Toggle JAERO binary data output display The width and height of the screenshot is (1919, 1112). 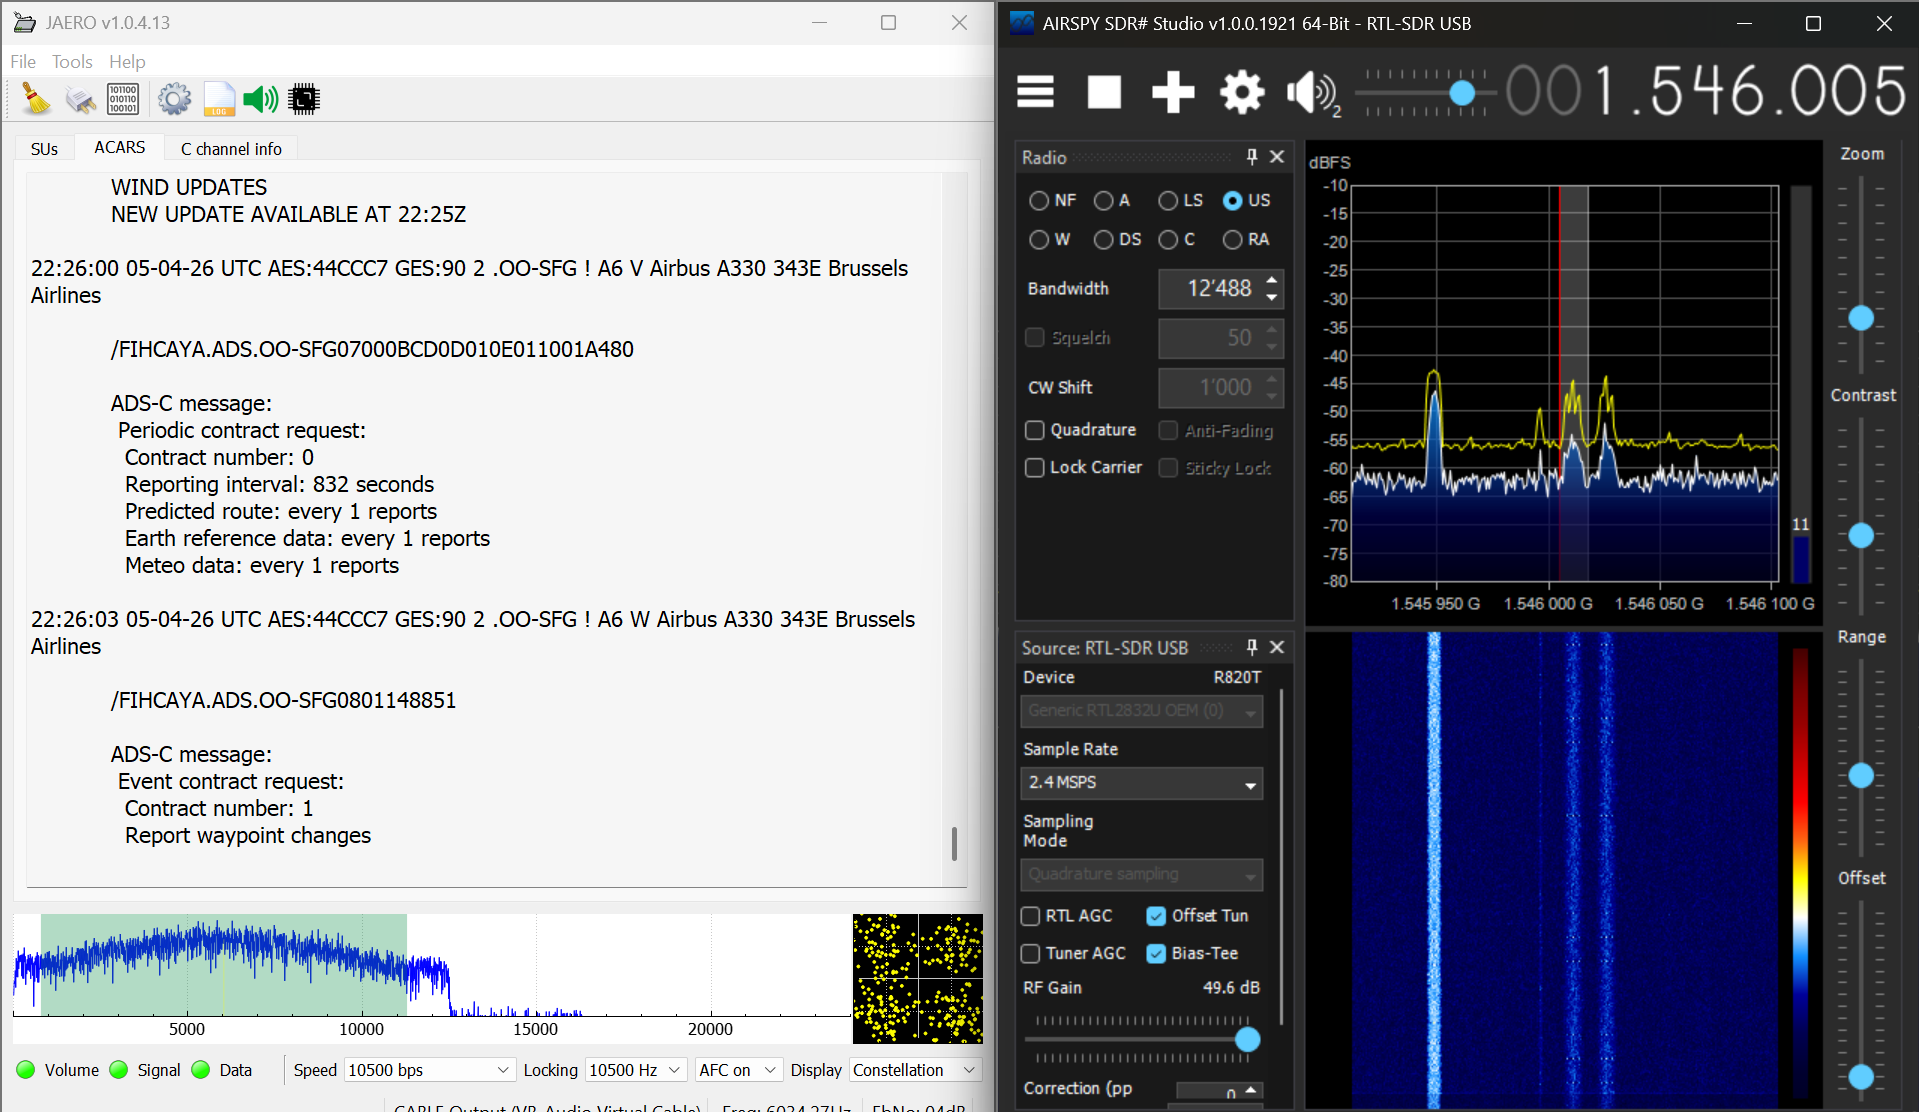pos(122,99)
